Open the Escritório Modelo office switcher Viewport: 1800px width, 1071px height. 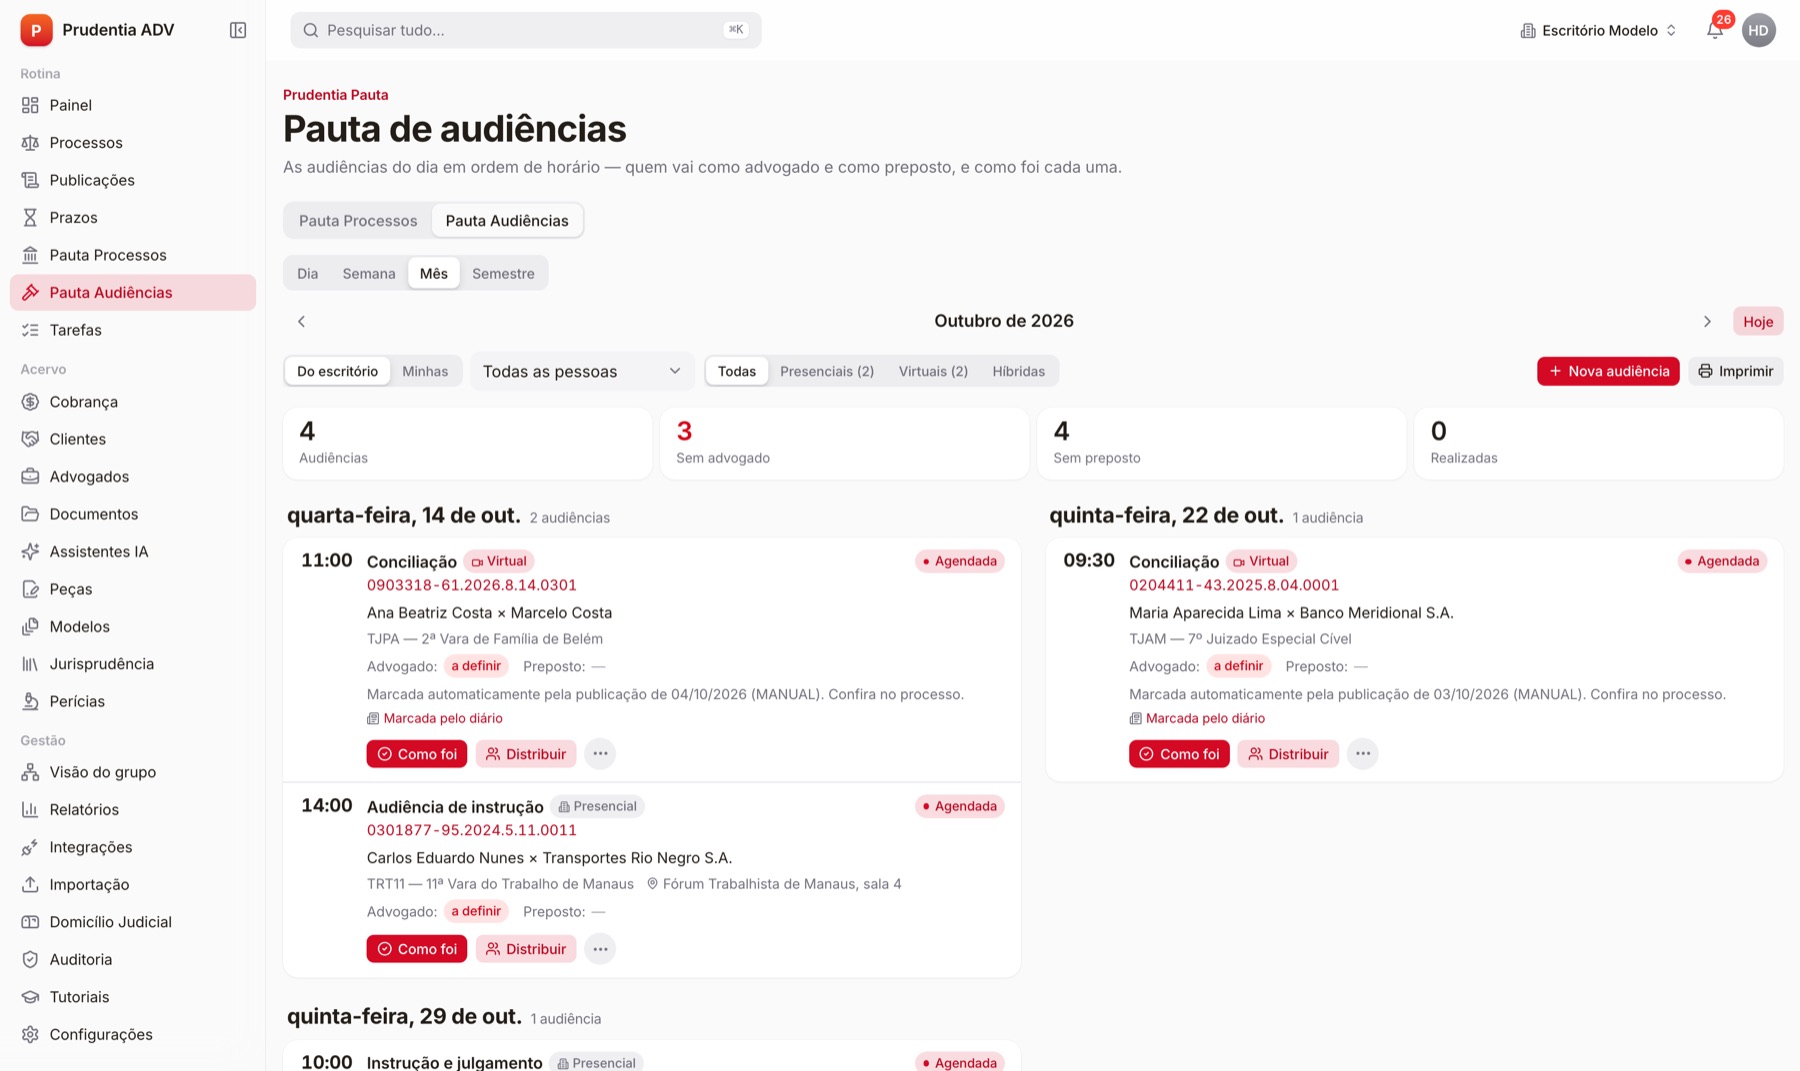tap(1598, 30)
